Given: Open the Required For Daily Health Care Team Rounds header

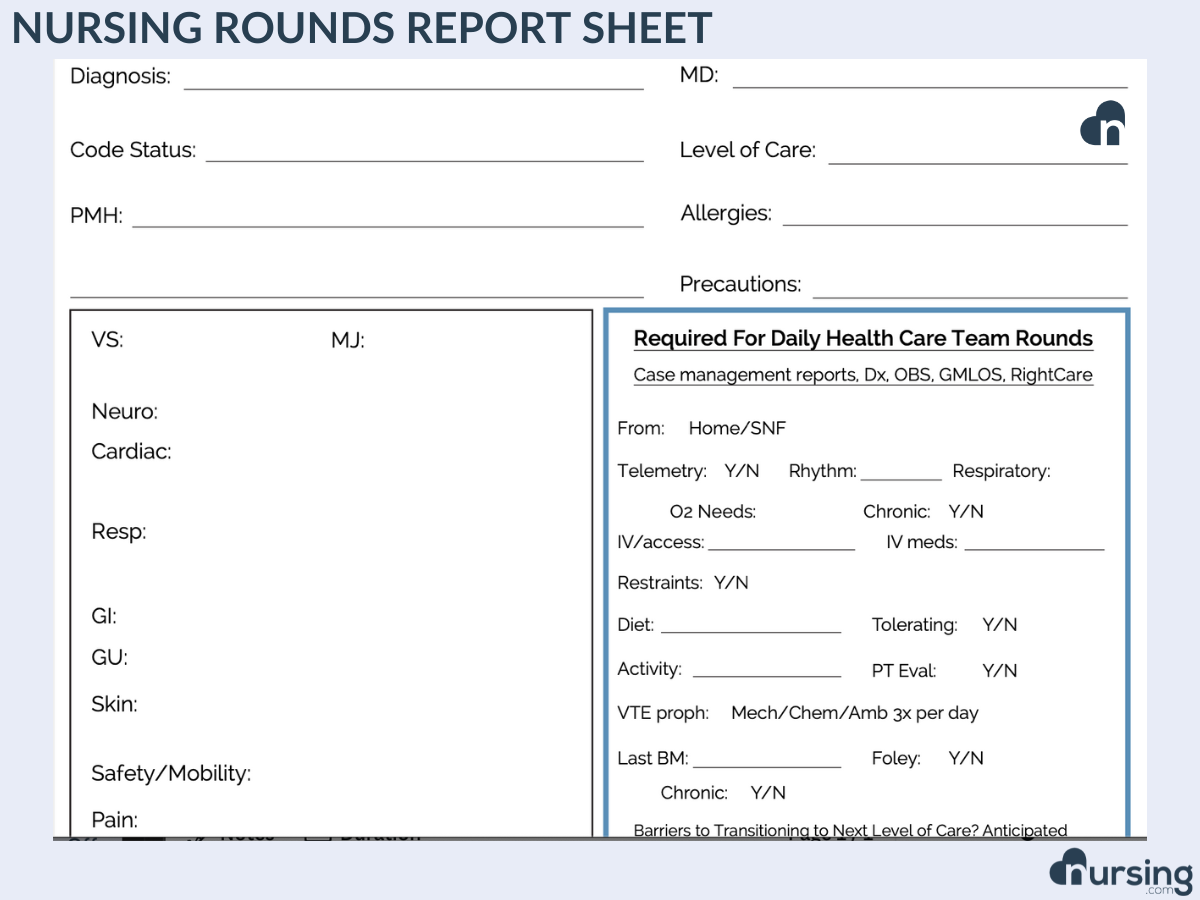Looking at the screenshot, I should [863, 338].
